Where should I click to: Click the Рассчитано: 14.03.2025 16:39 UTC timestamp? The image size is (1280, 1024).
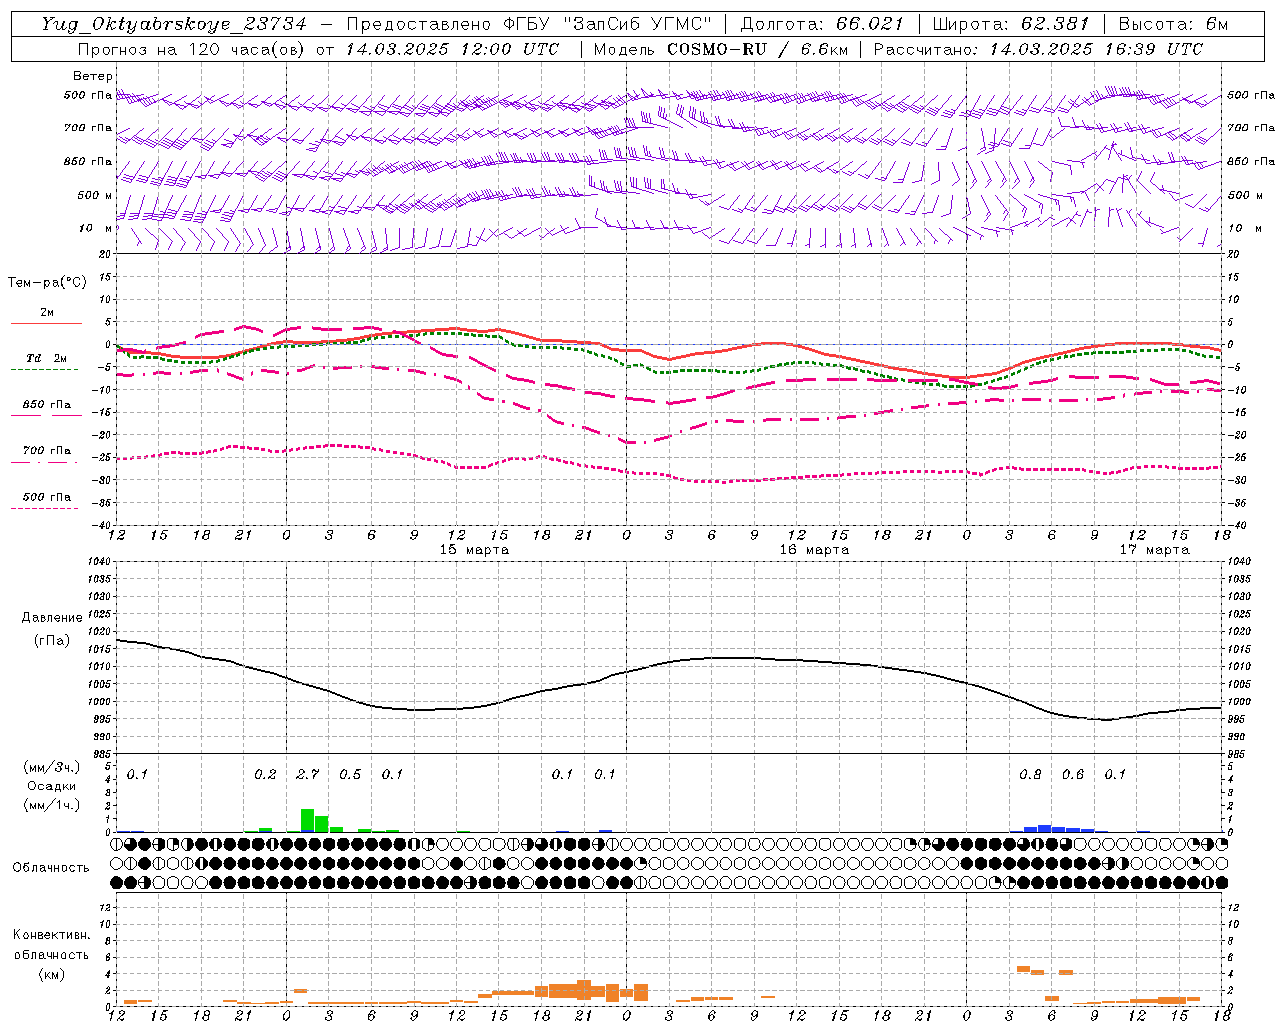1038,49
